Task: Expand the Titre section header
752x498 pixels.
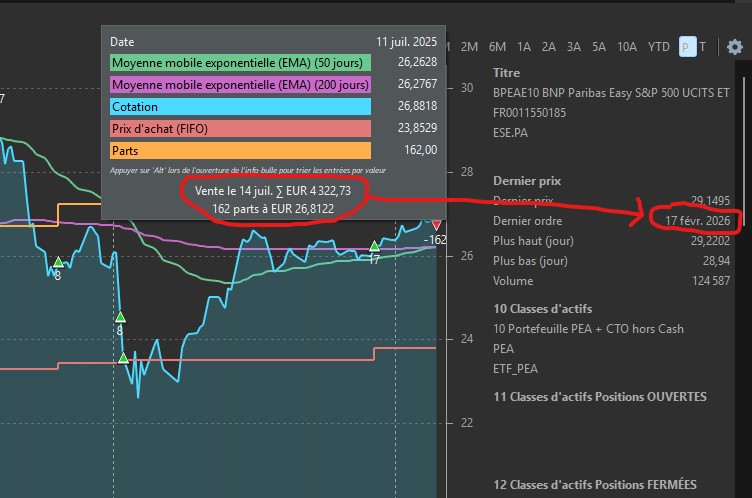Action: tap(508, 73)
